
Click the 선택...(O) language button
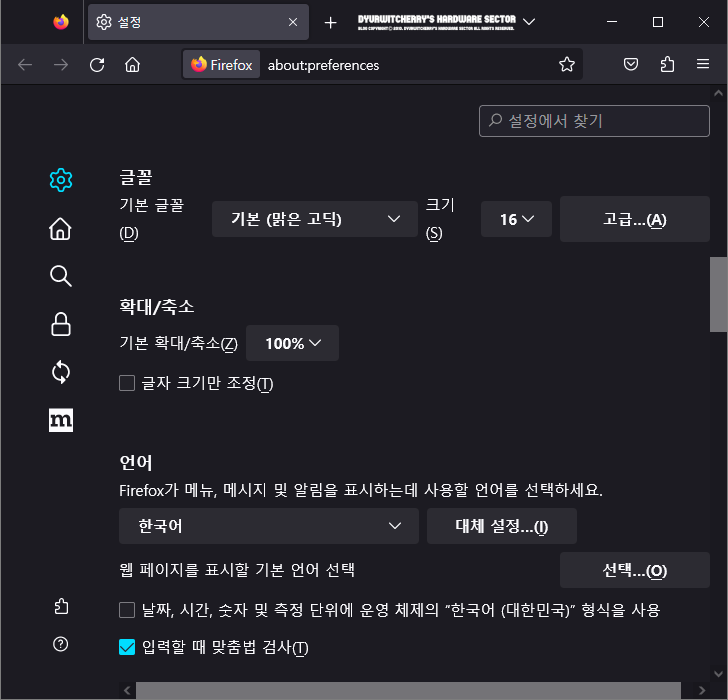coord(635,570)
